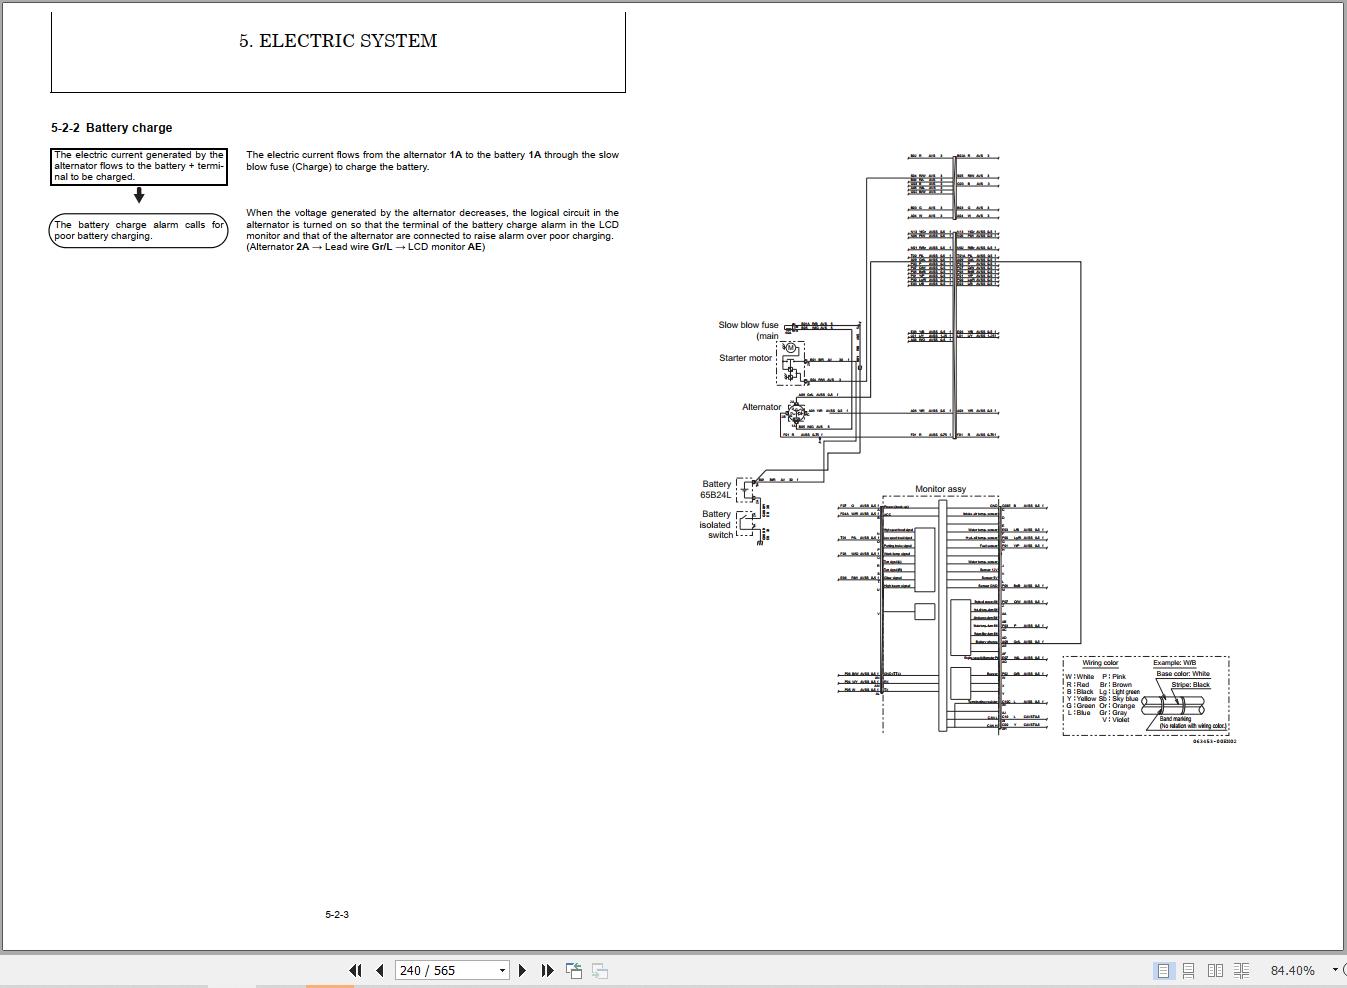Enable single page view mode
The image size is (1347, 988).
pos(1163,970)
